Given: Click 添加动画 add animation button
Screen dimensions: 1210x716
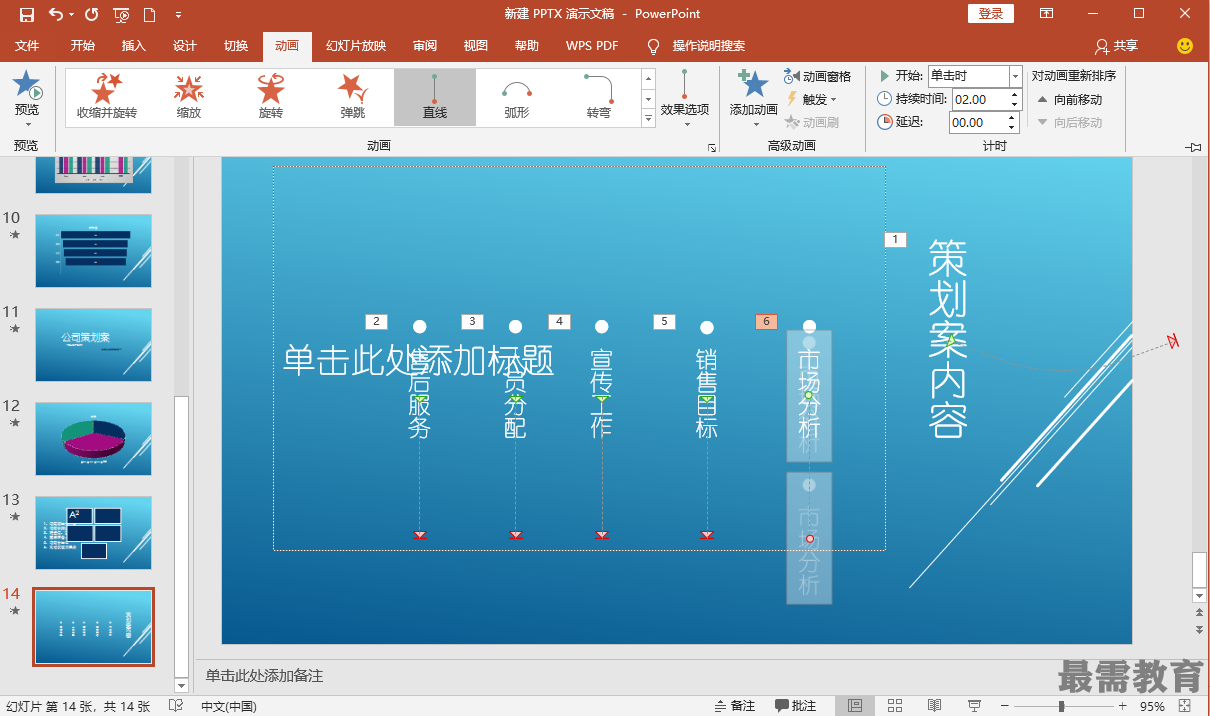Looking at the screenshot, I should pos(753,97).
